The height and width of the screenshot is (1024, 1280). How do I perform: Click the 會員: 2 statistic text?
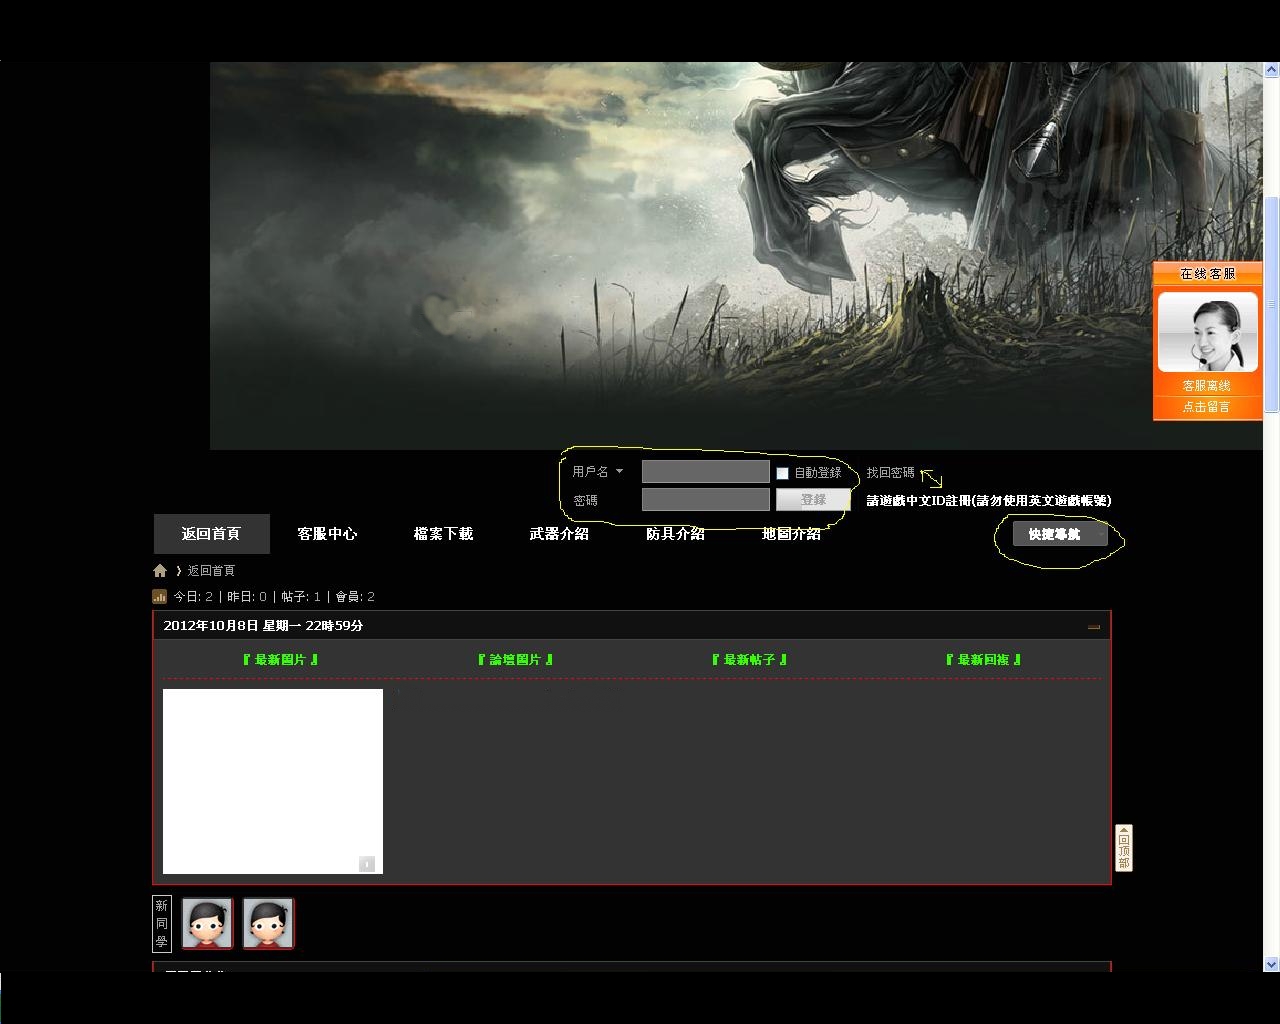pyautogui.click(x=355, y=597)
